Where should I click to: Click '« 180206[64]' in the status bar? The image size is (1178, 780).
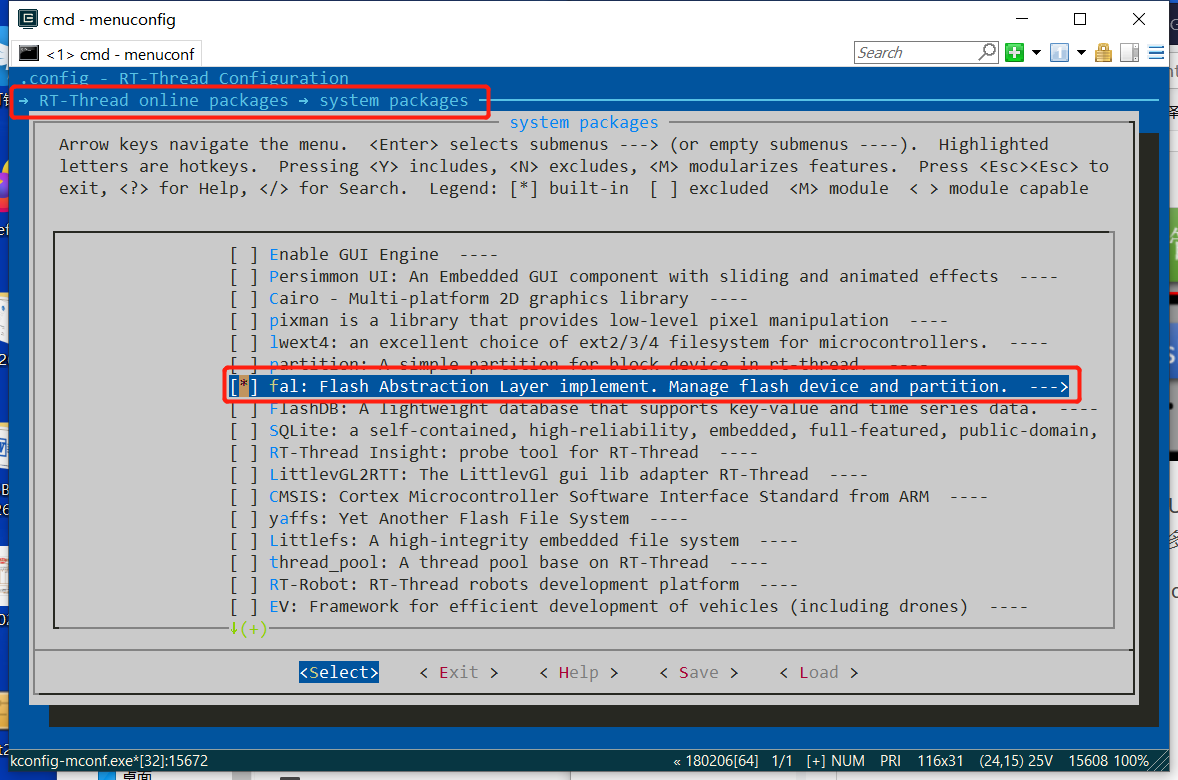(x=716, y=760)
